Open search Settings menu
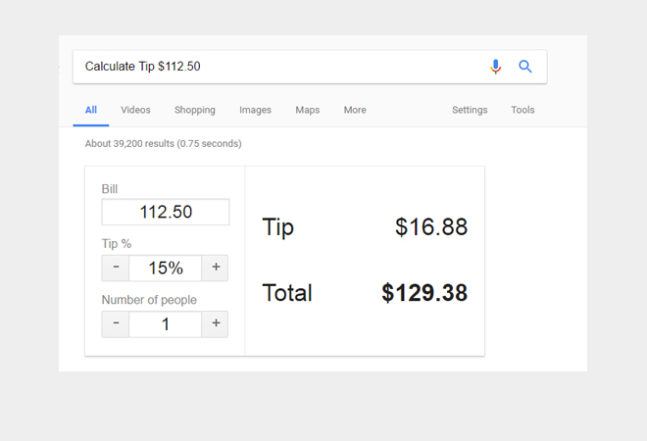This screenshot has width=647, height=441. [469, 110]
